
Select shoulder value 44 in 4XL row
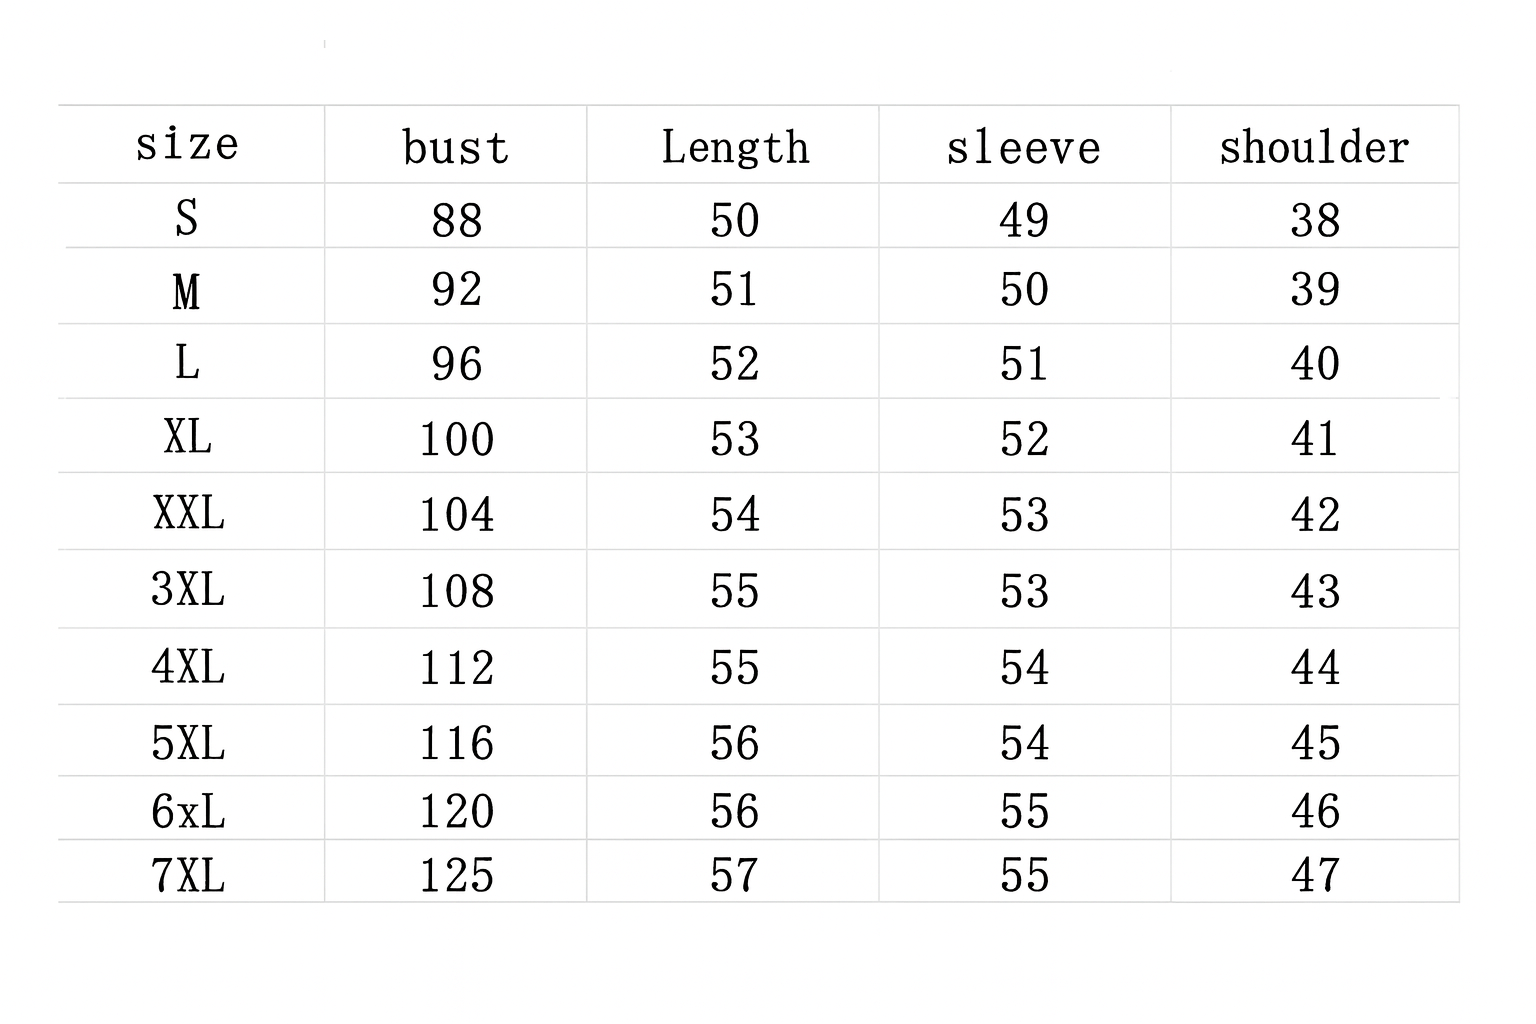point(1315,667)
